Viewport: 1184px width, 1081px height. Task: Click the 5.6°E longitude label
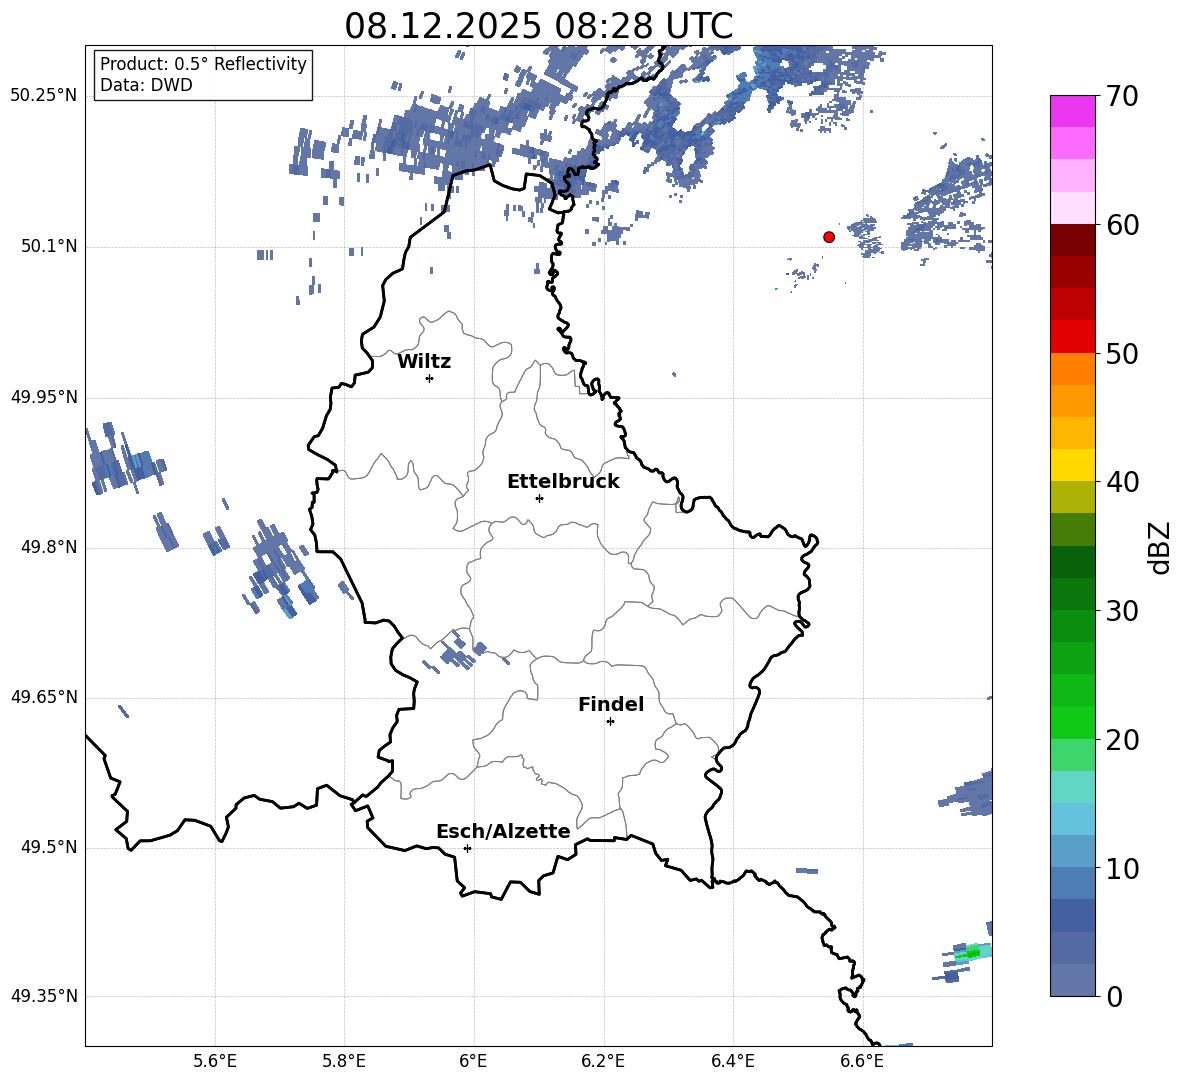pyautogui.click(x=215, y=1061)
